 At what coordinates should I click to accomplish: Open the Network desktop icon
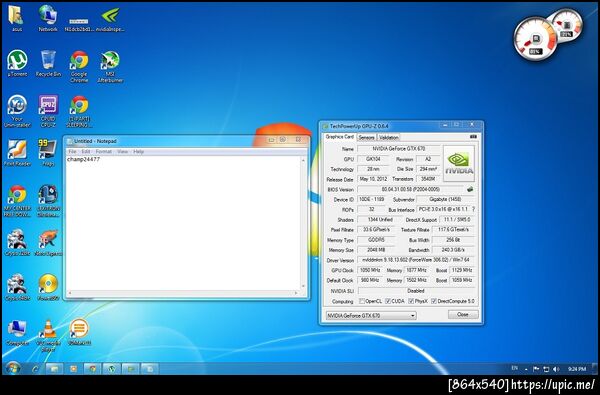point(48,18)
